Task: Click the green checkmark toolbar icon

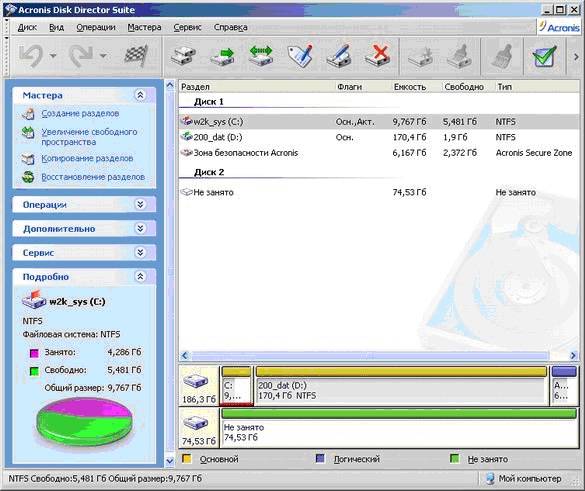Action: 544,56
